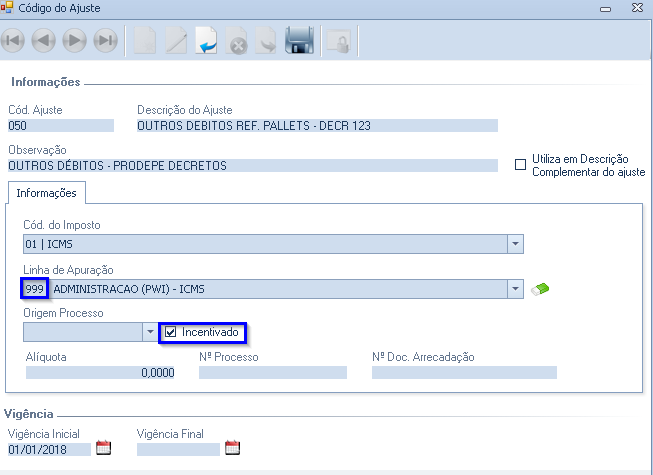Close the Código do Ajuste window
Viewport: 653px width, 475px height.
click(x=637, y=7)
